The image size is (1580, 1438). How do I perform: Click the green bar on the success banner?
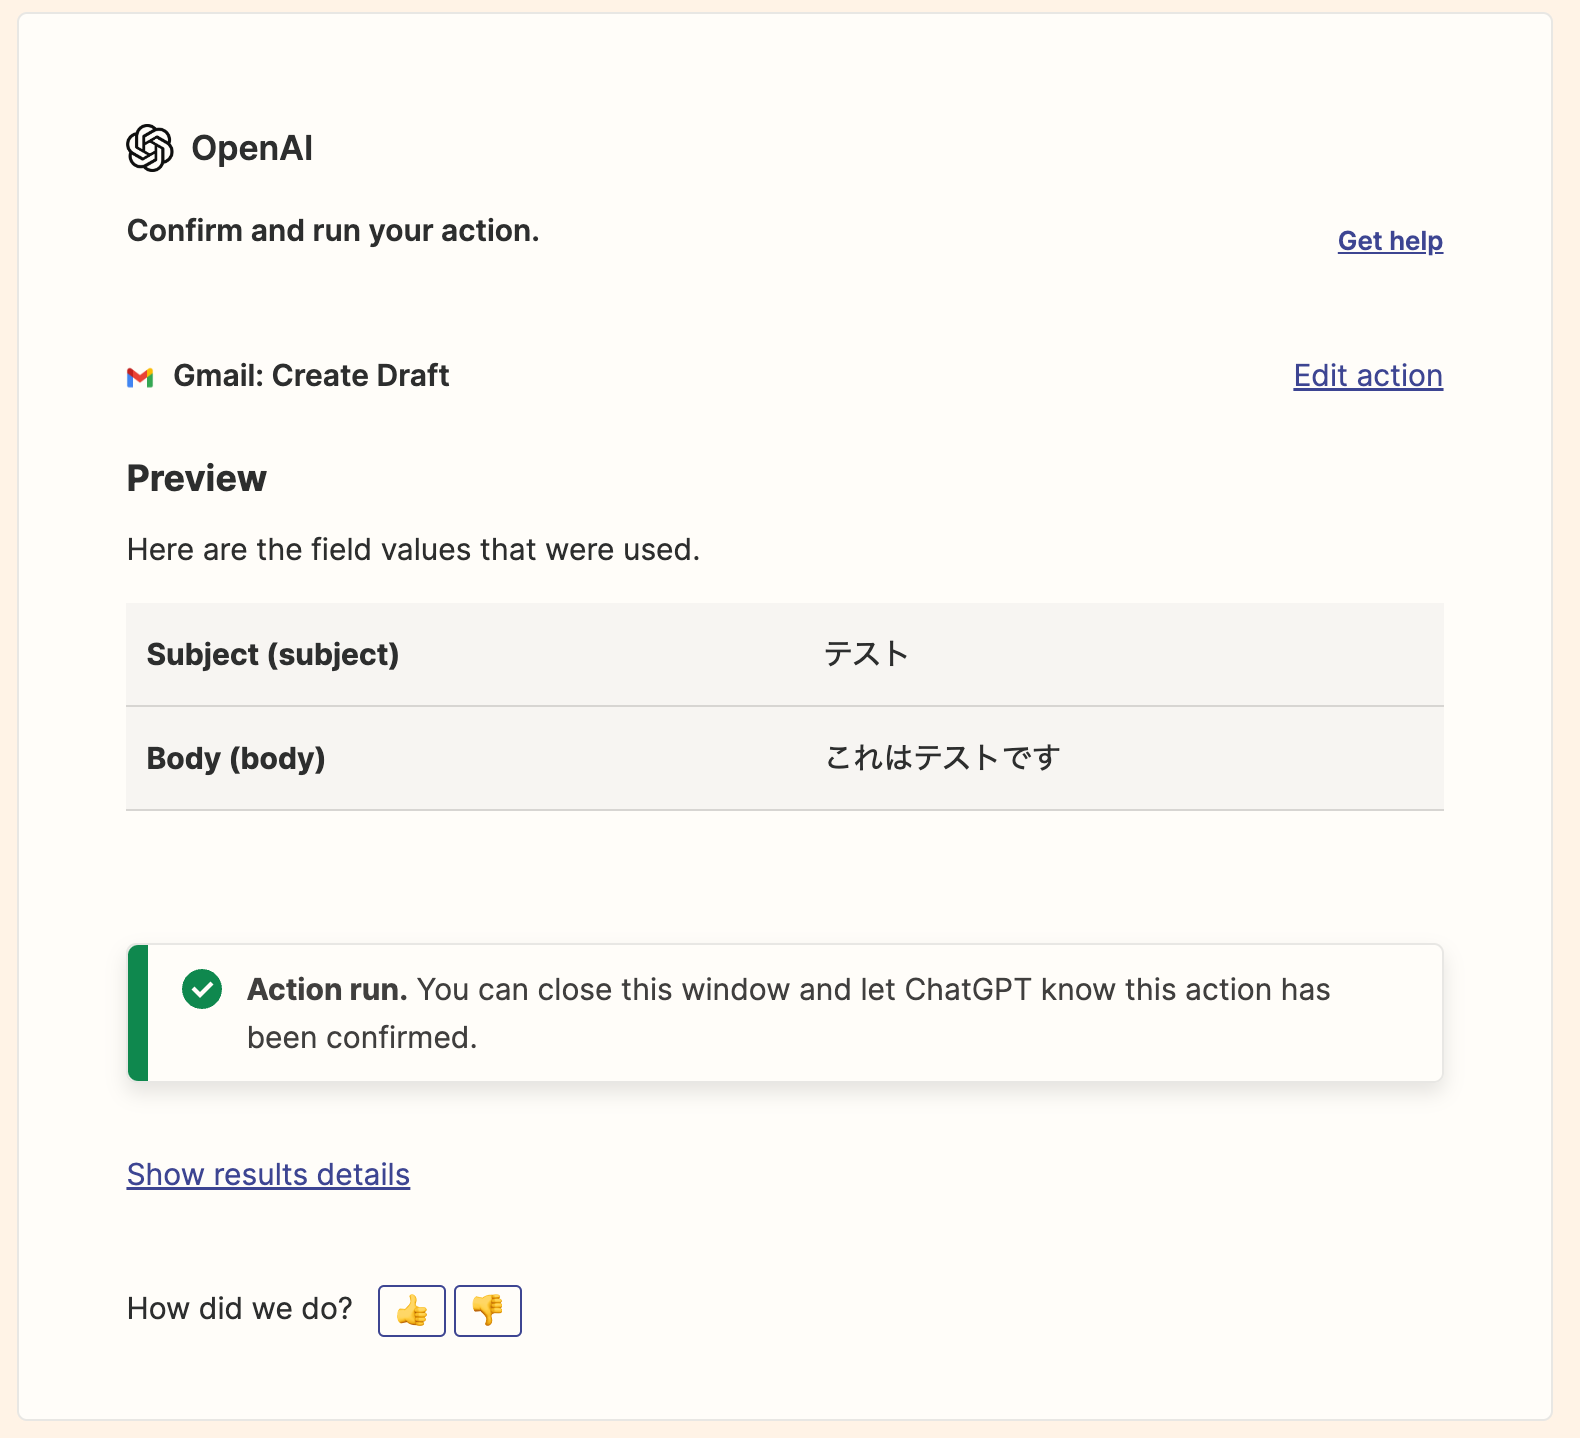coord(138,1012)
